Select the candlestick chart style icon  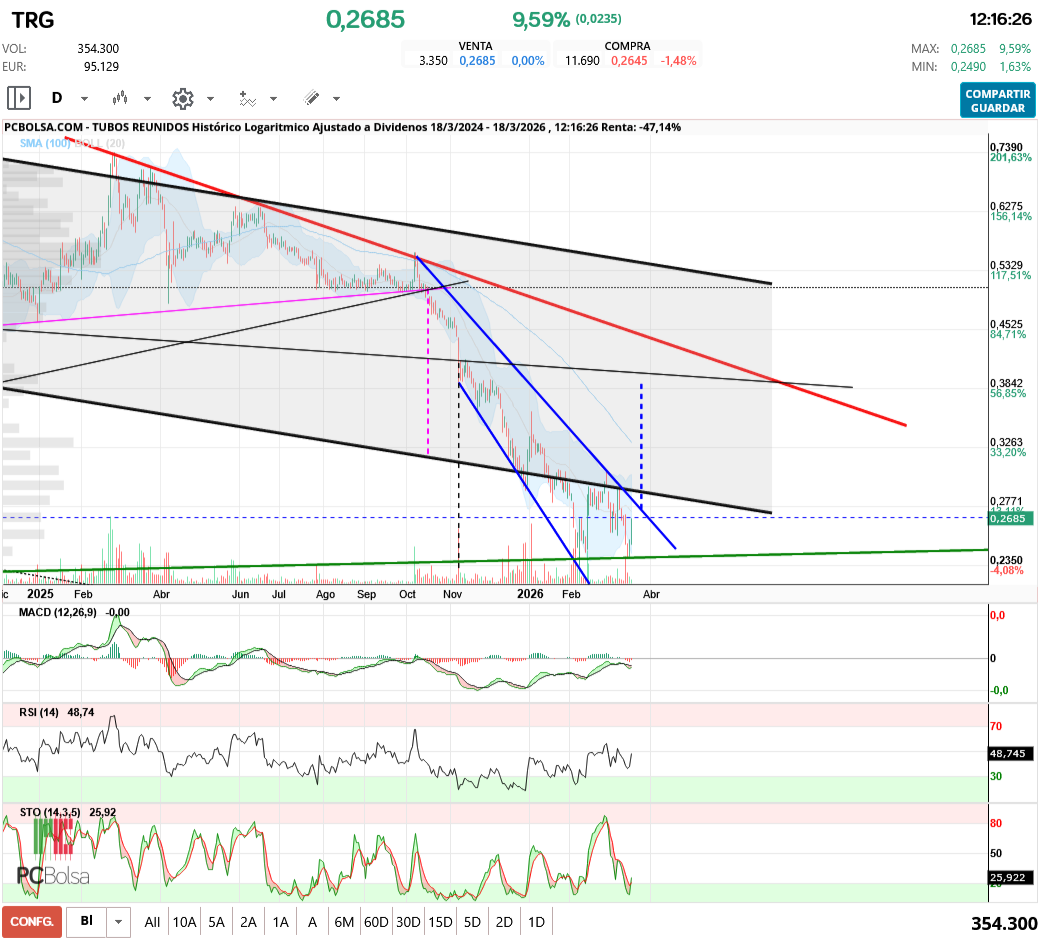click(x=120, y=98)
